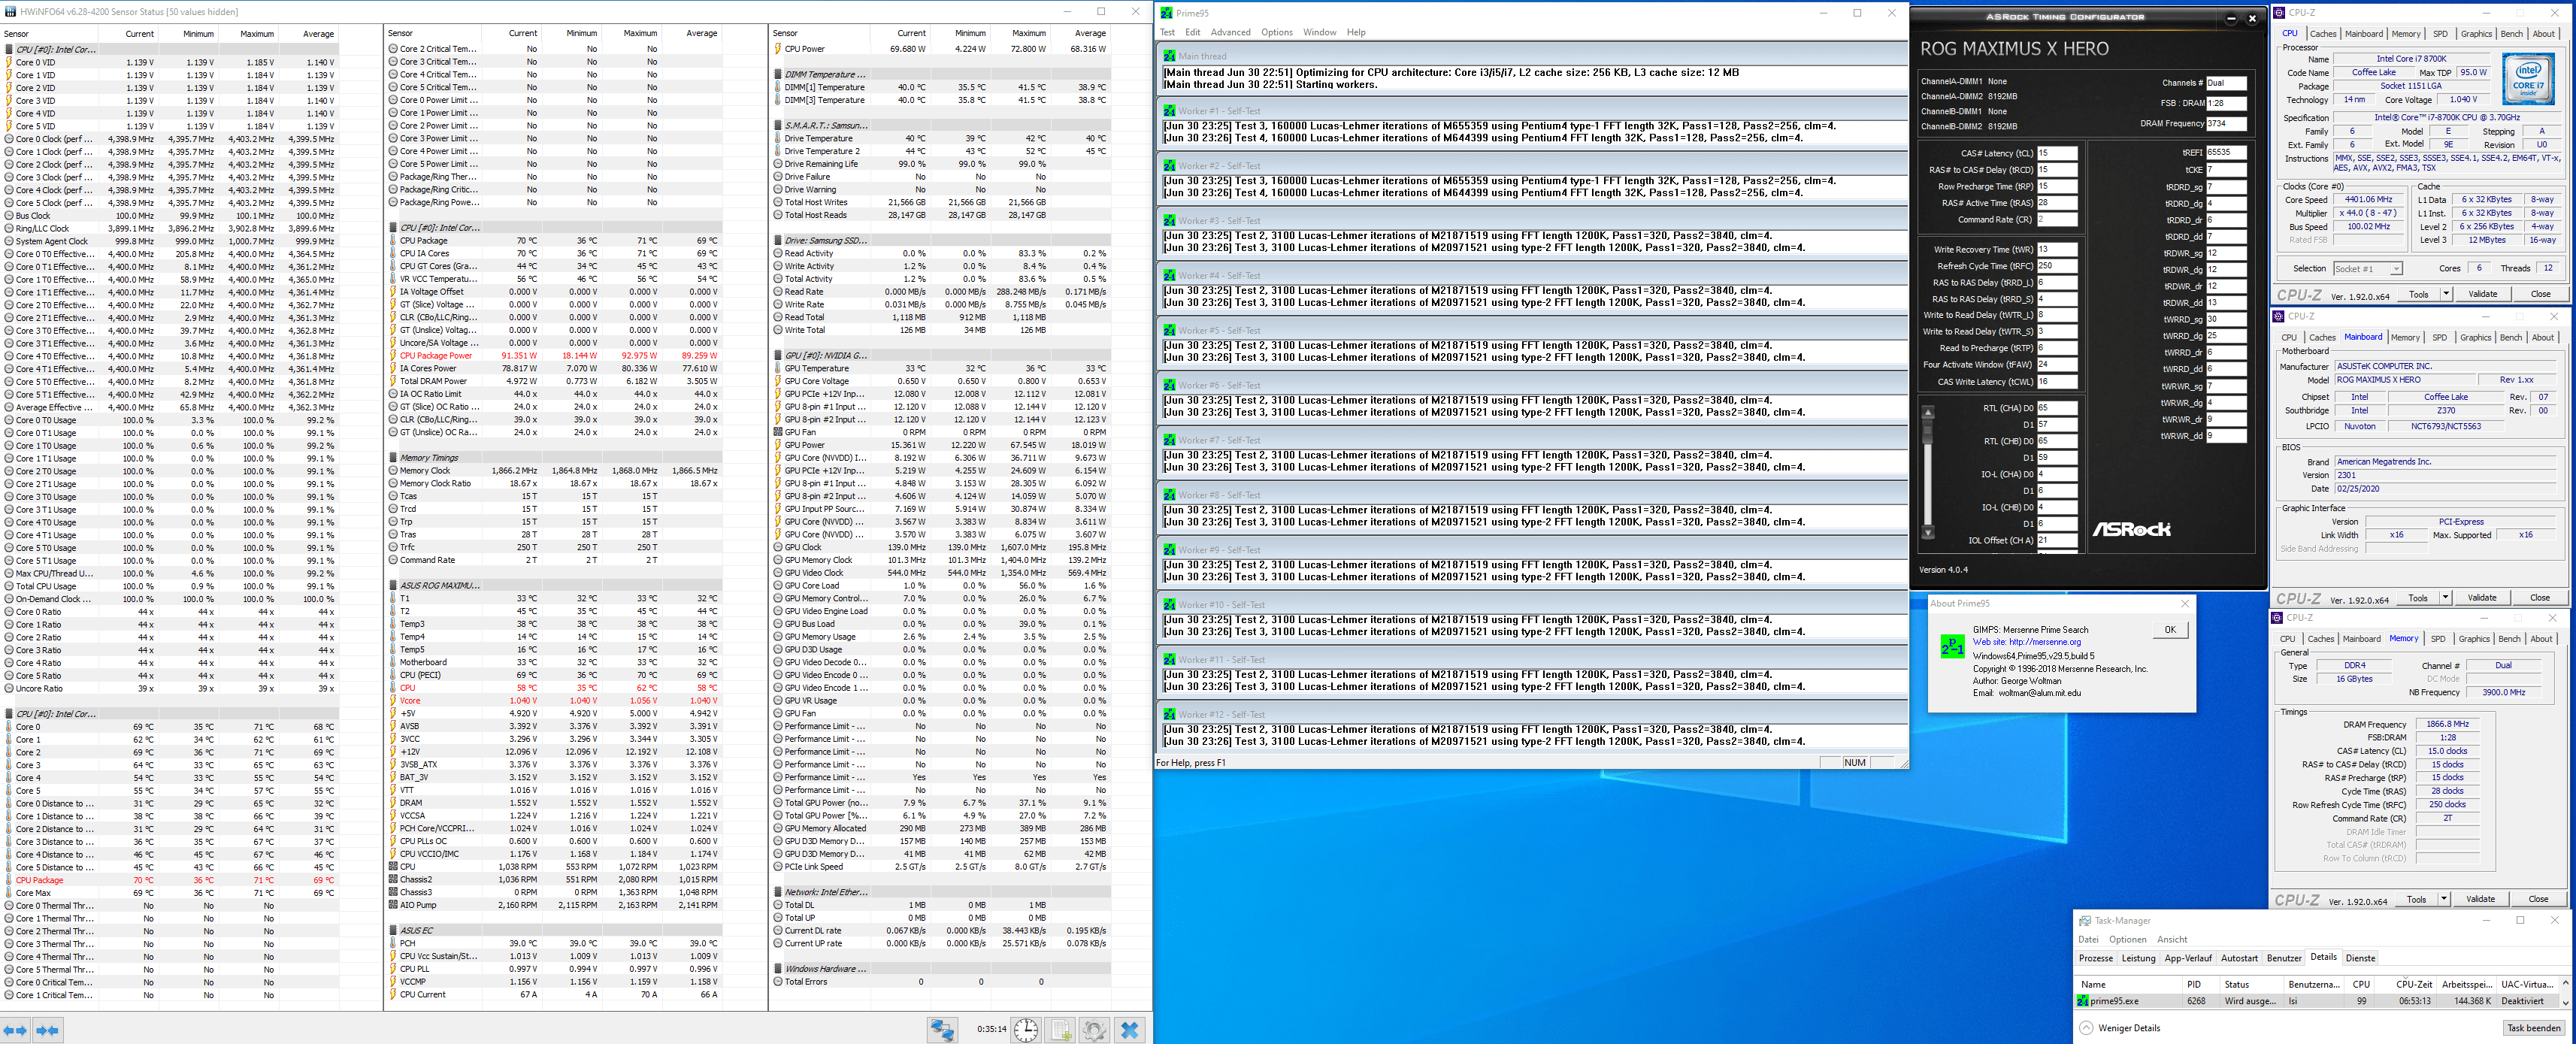Click Close in CPU-Z Memory window

[2538, 899]
